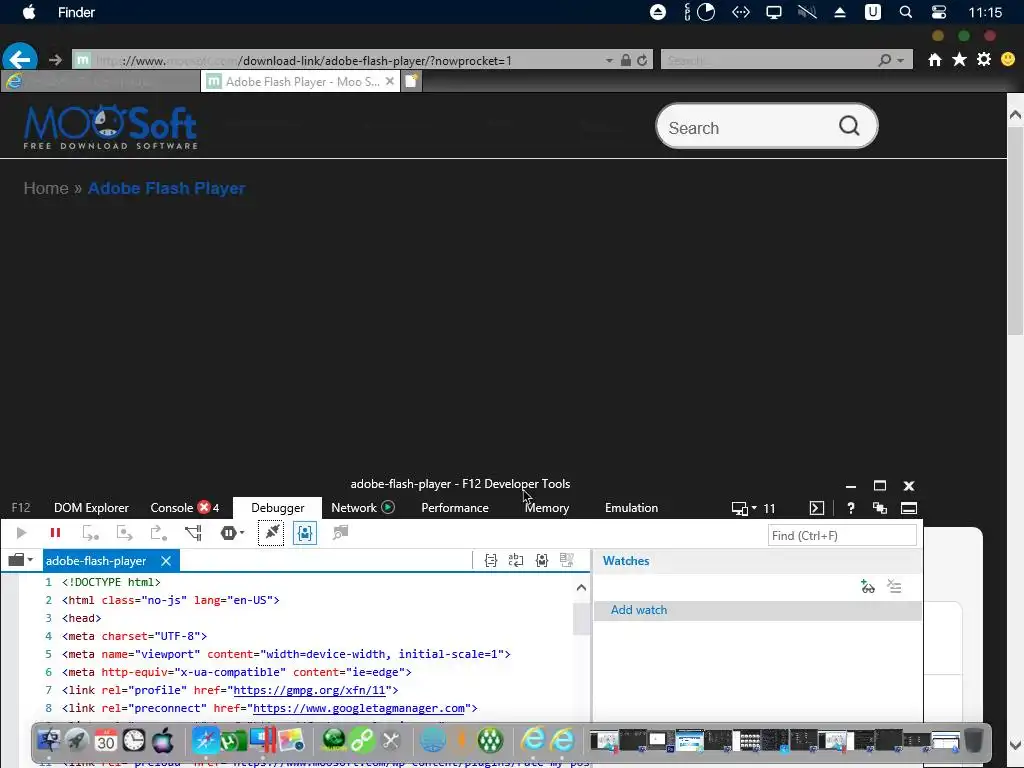Image resolution: width=1024 pixels, height=768 pixels.
Task: Click the browser Home icon
Action: point(935,60)
